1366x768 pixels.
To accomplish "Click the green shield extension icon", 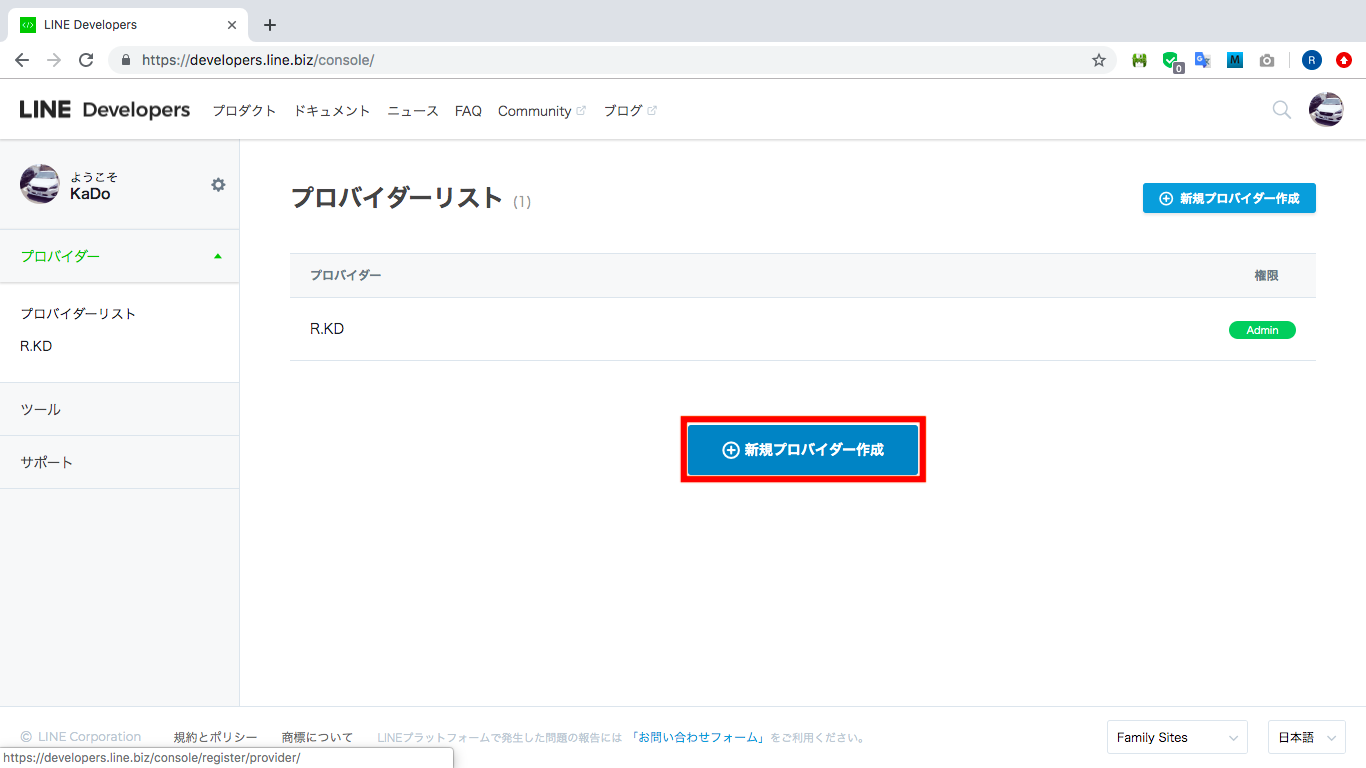I will pos(1171,61).
